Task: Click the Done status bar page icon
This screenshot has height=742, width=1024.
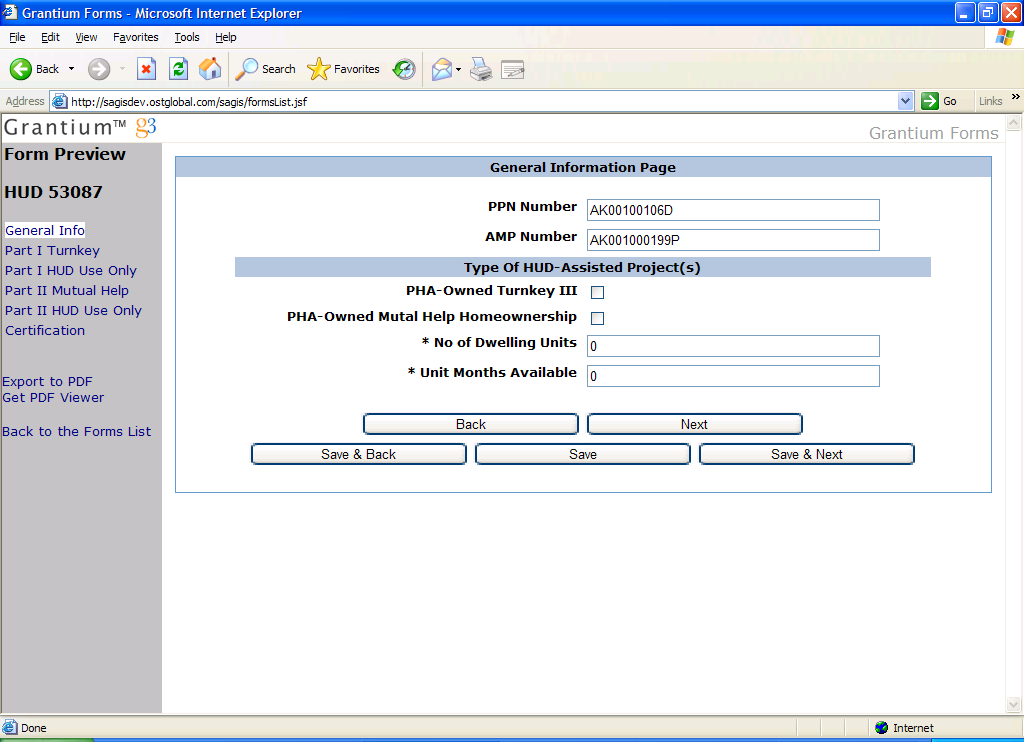Action: pyautogui.click(x=10, y=728)
